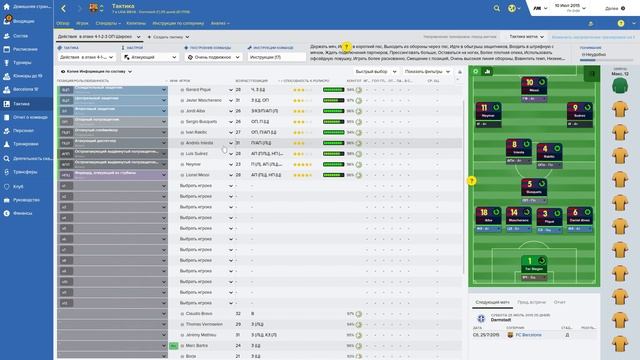Click the Darmstadt club crest in next match
This screenshot has height=360, width=640.
[x=481, y=318]
